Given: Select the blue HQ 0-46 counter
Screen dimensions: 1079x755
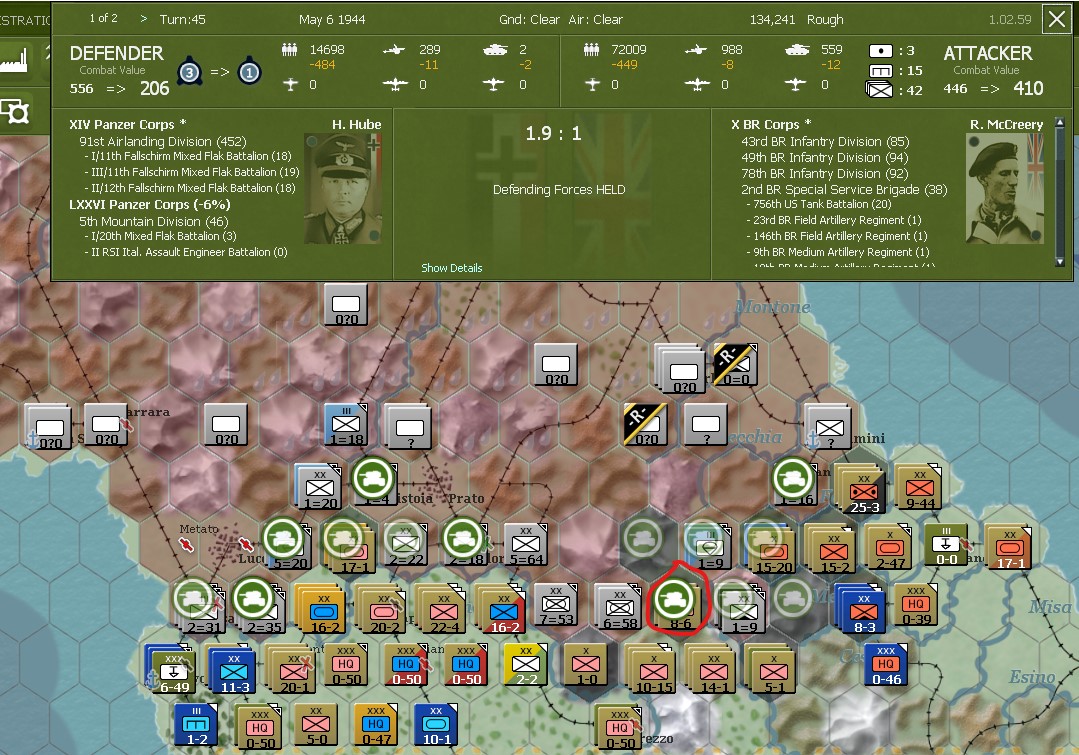Looking at the screenshot, I should coord(886,664).
